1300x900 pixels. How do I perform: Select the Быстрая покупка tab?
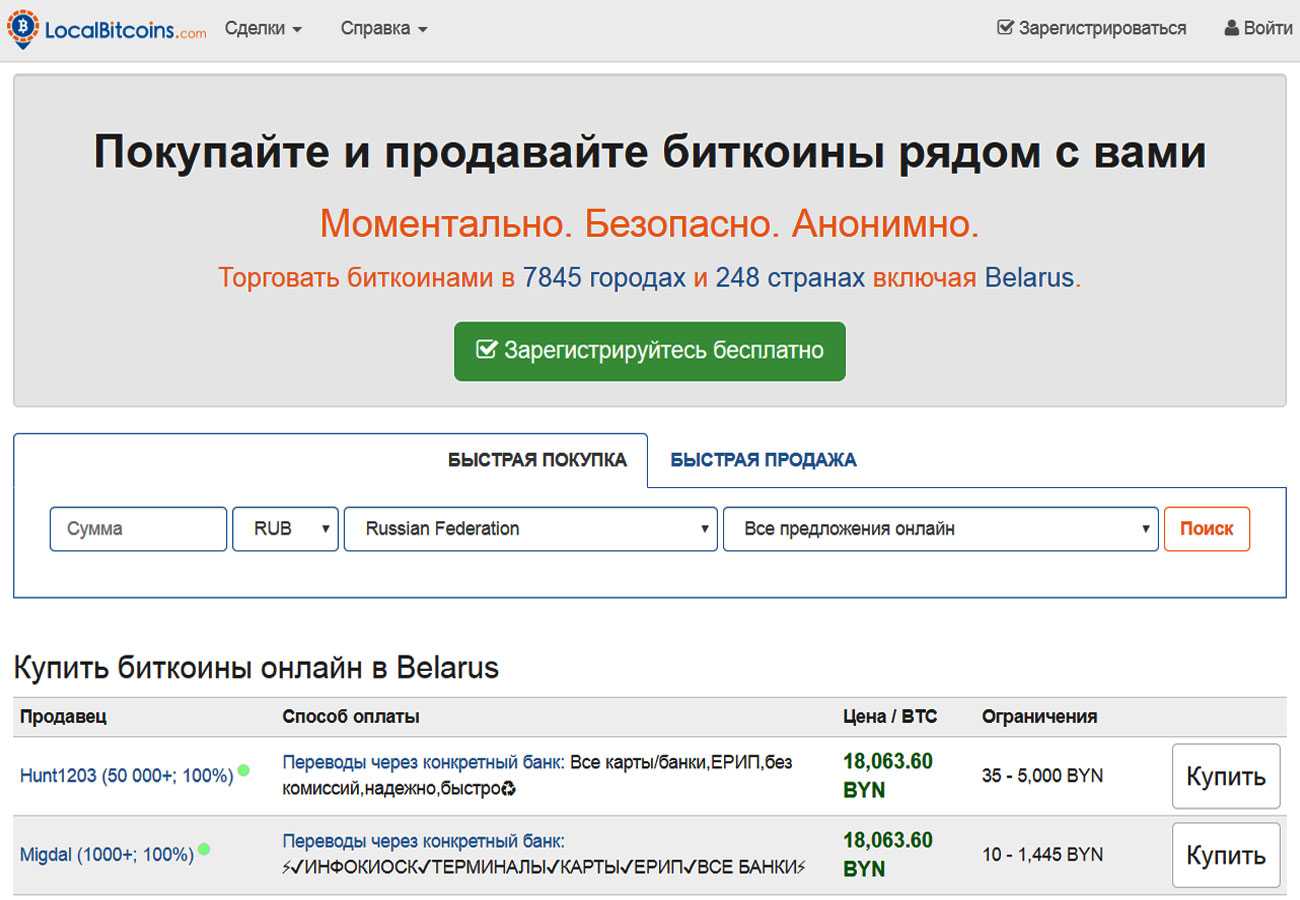pos(537,460)
